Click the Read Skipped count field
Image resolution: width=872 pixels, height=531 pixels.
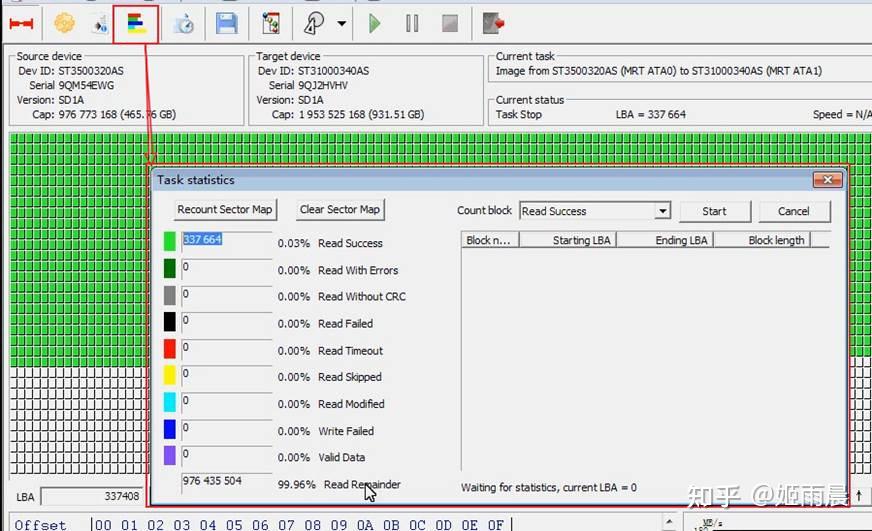[x=227, y=376]
